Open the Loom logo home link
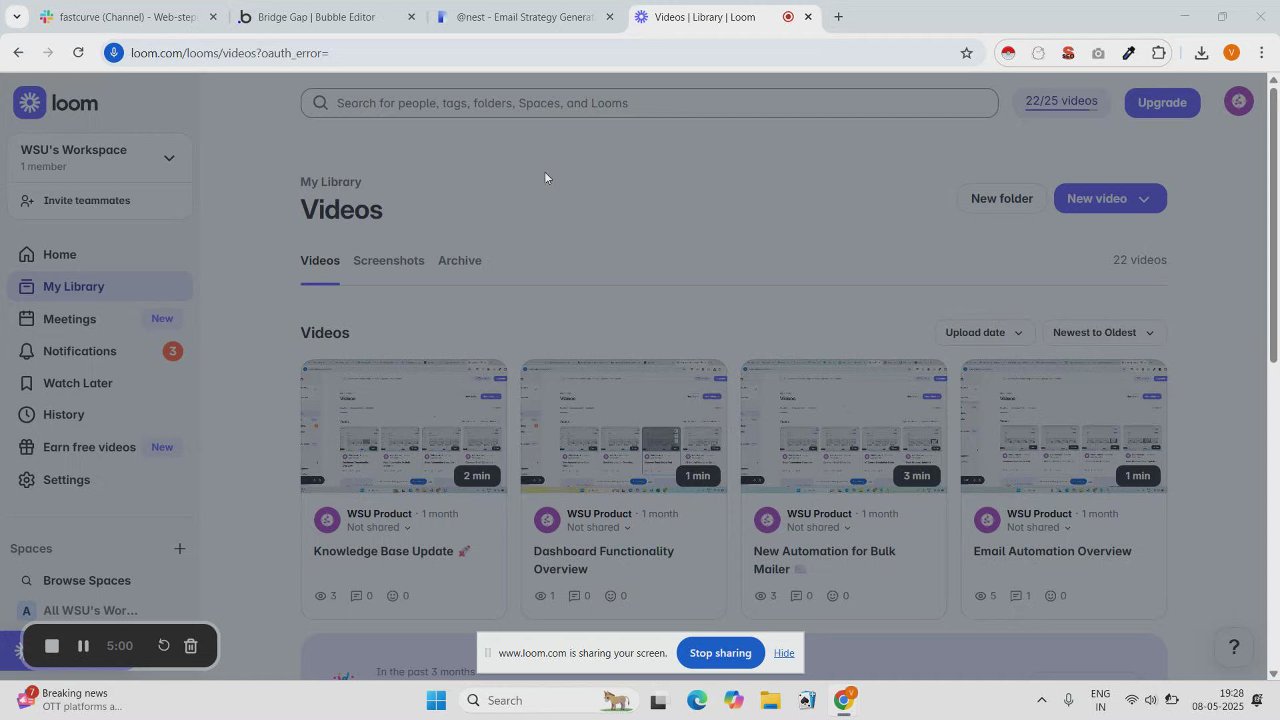Image resolution: width=1280 pixels, height=720 pixels. pyautogui.click(x=56, y=103)
